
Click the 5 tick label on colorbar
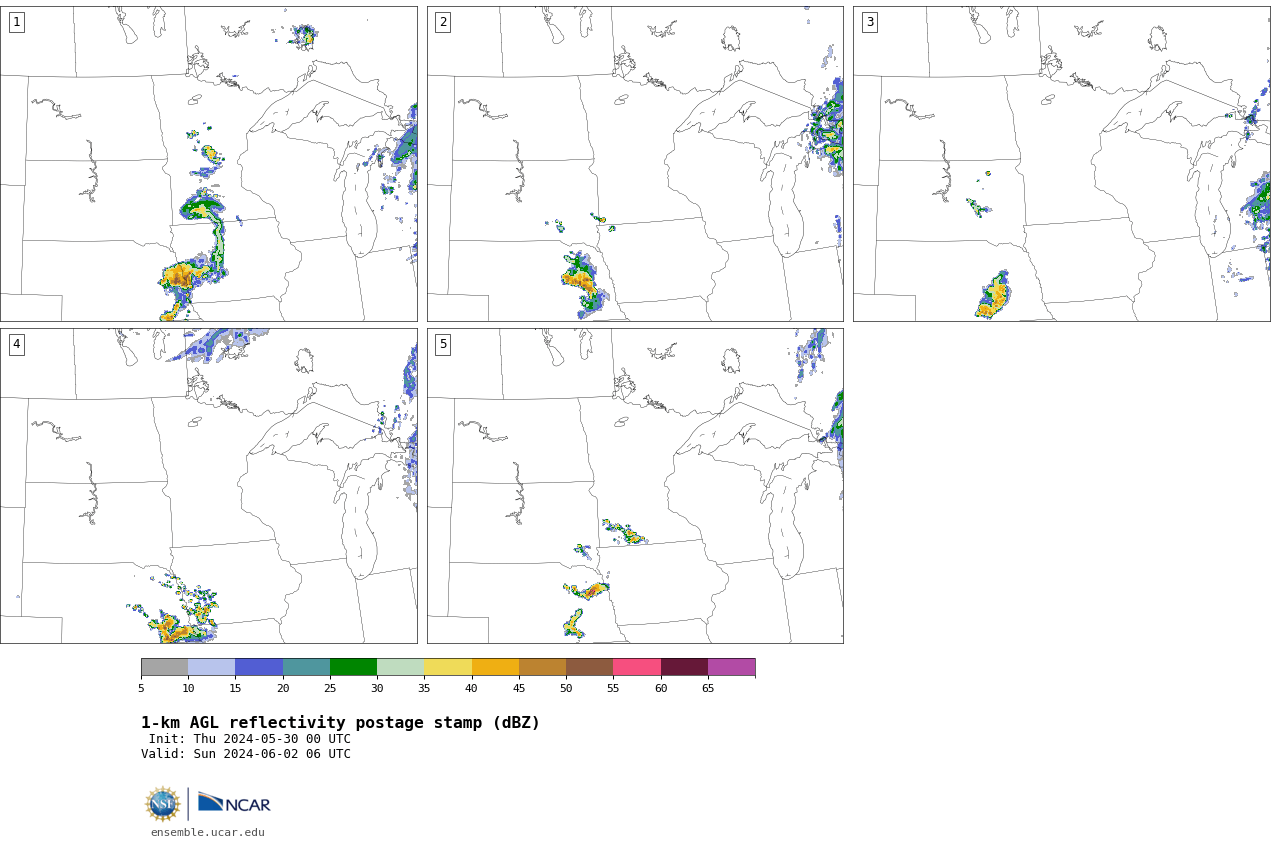(x=141, y=688)
